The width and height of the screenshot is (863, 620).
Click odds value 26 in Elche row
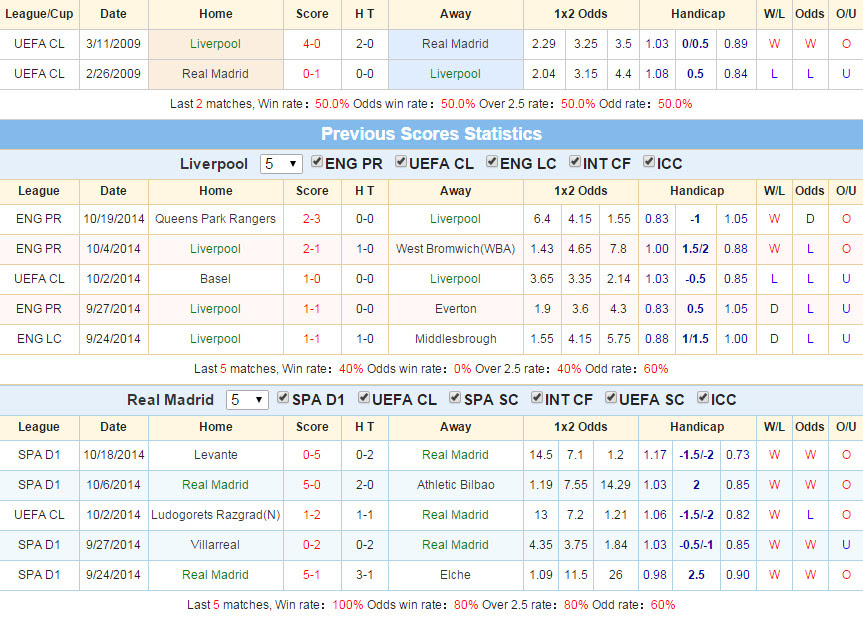(x=615, y=575)
